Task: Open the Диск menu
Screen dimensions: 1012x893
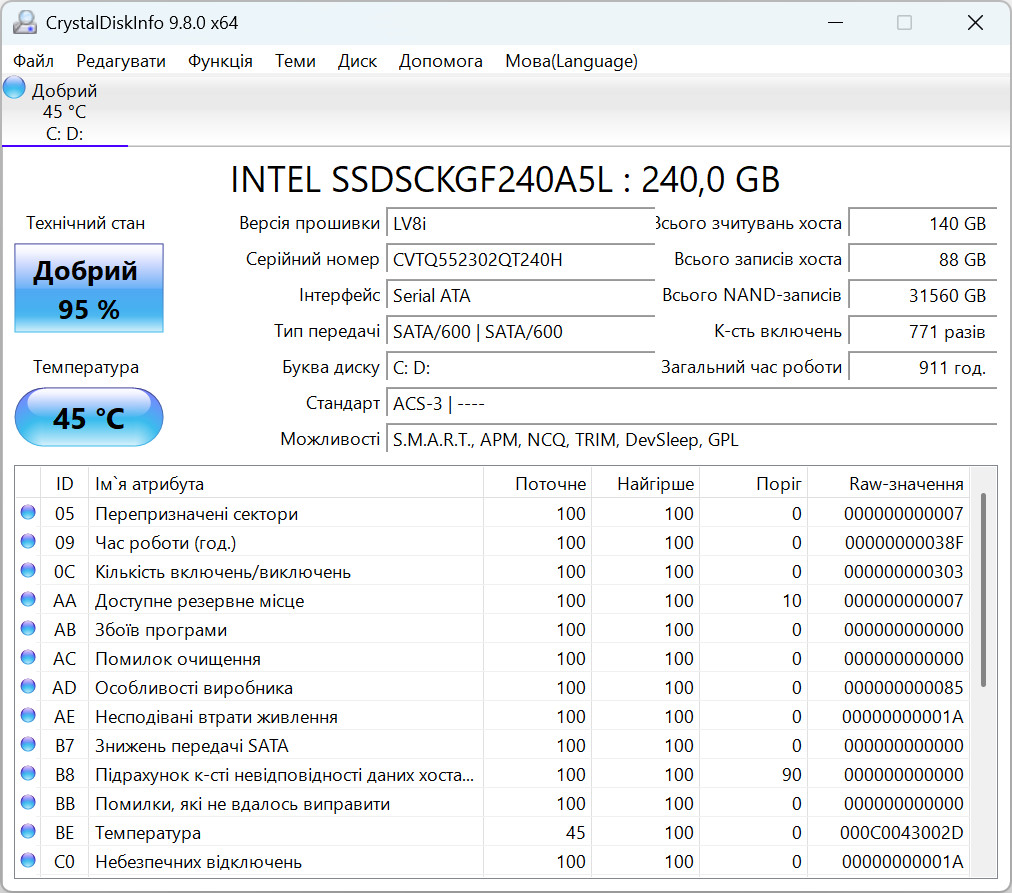Action: (x=357, y=61)
